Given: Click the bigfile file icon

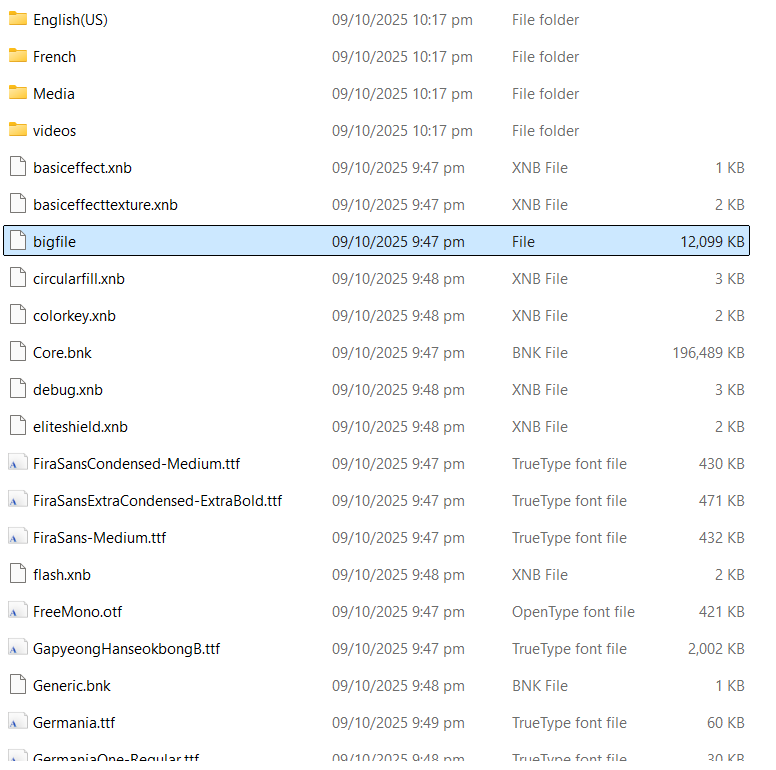Looking at the screenshot, I should point(17,241).
